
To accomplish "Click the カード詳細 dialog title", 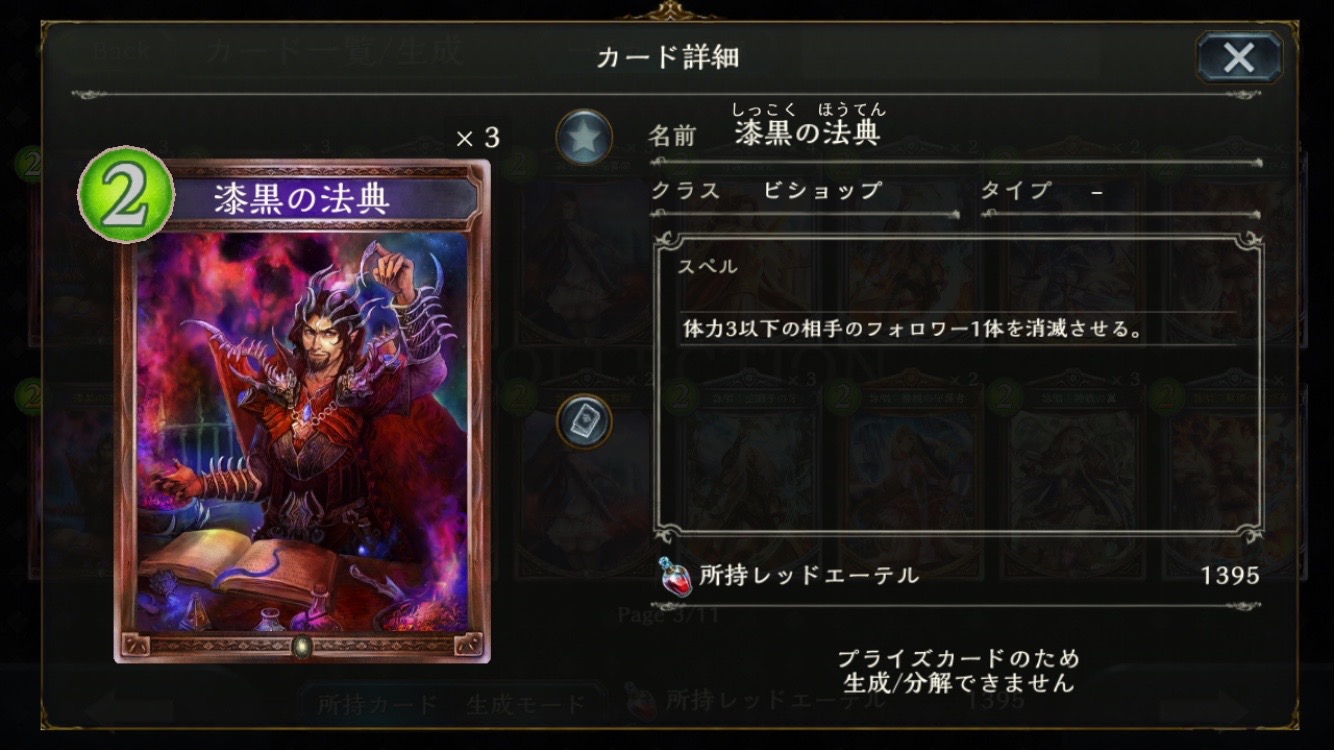I will 667,57.
